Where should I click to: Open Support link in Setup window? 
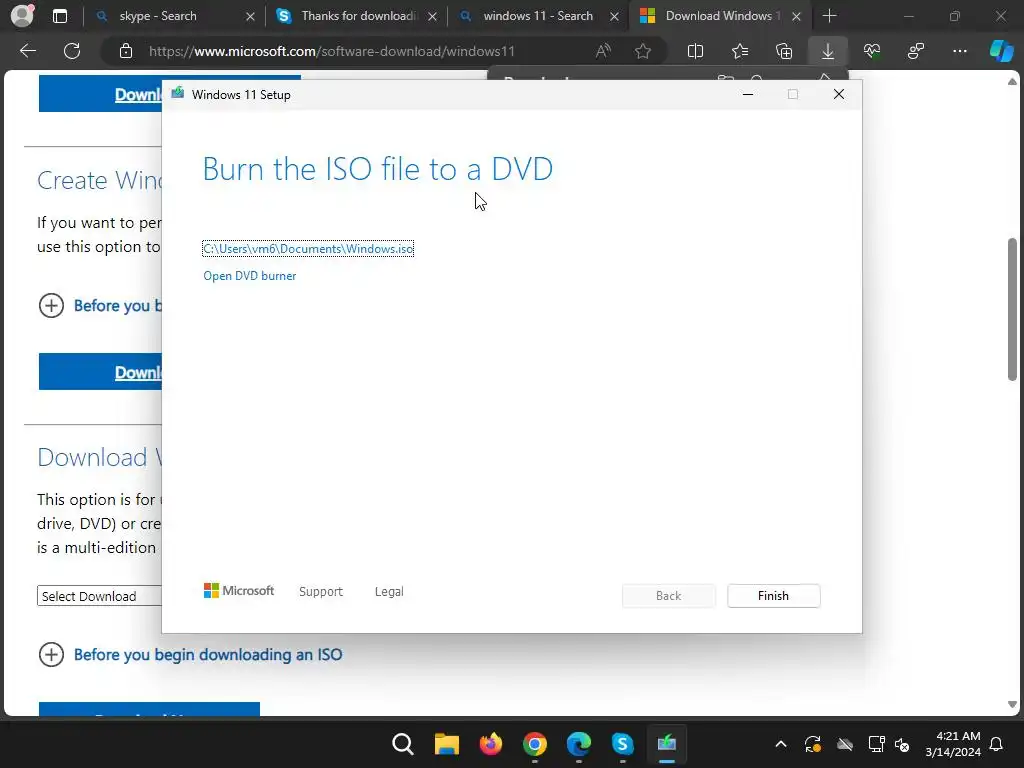pyautogui.click(x=321, y=591)
